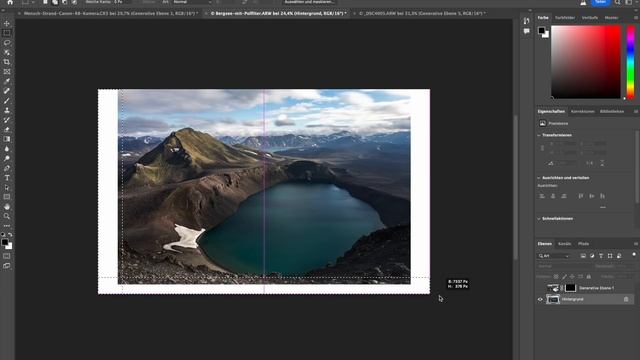Select the Brush tool
The height and width of the screenshot is (360, 640).
click(7, 100)
